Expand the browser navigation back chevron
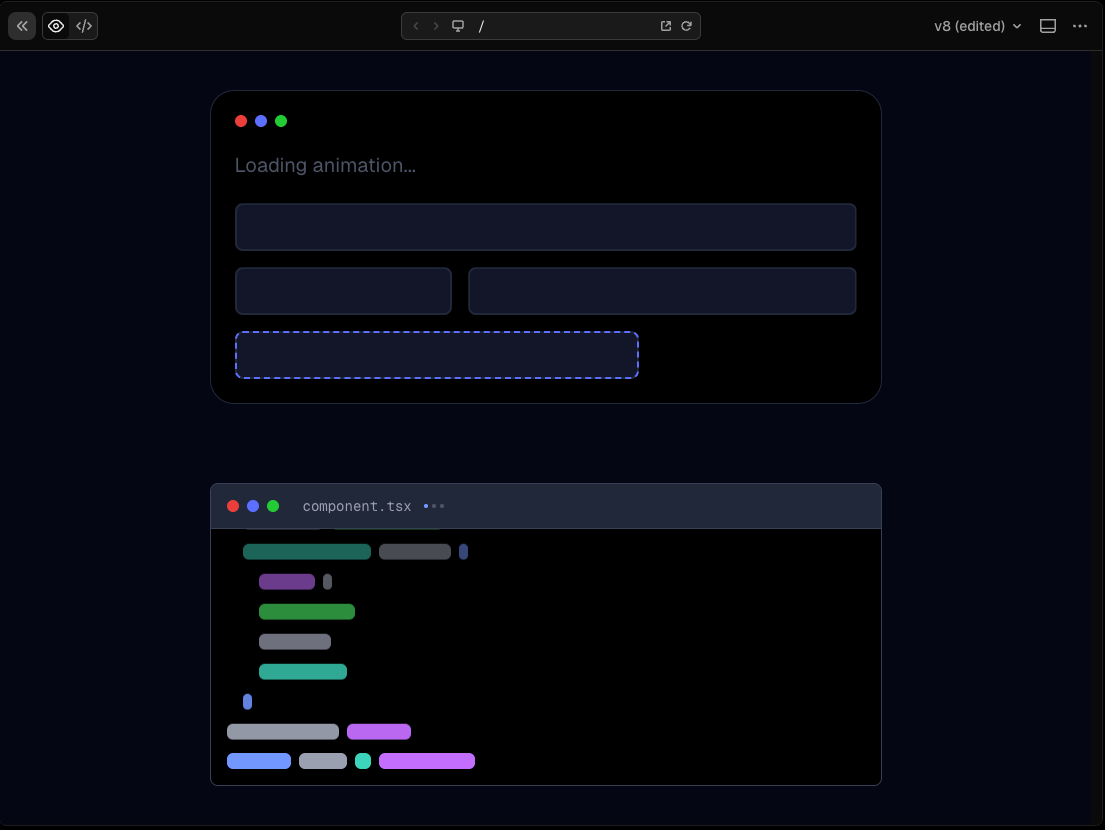The image size is (1105, 830). [x=416, y=26]
